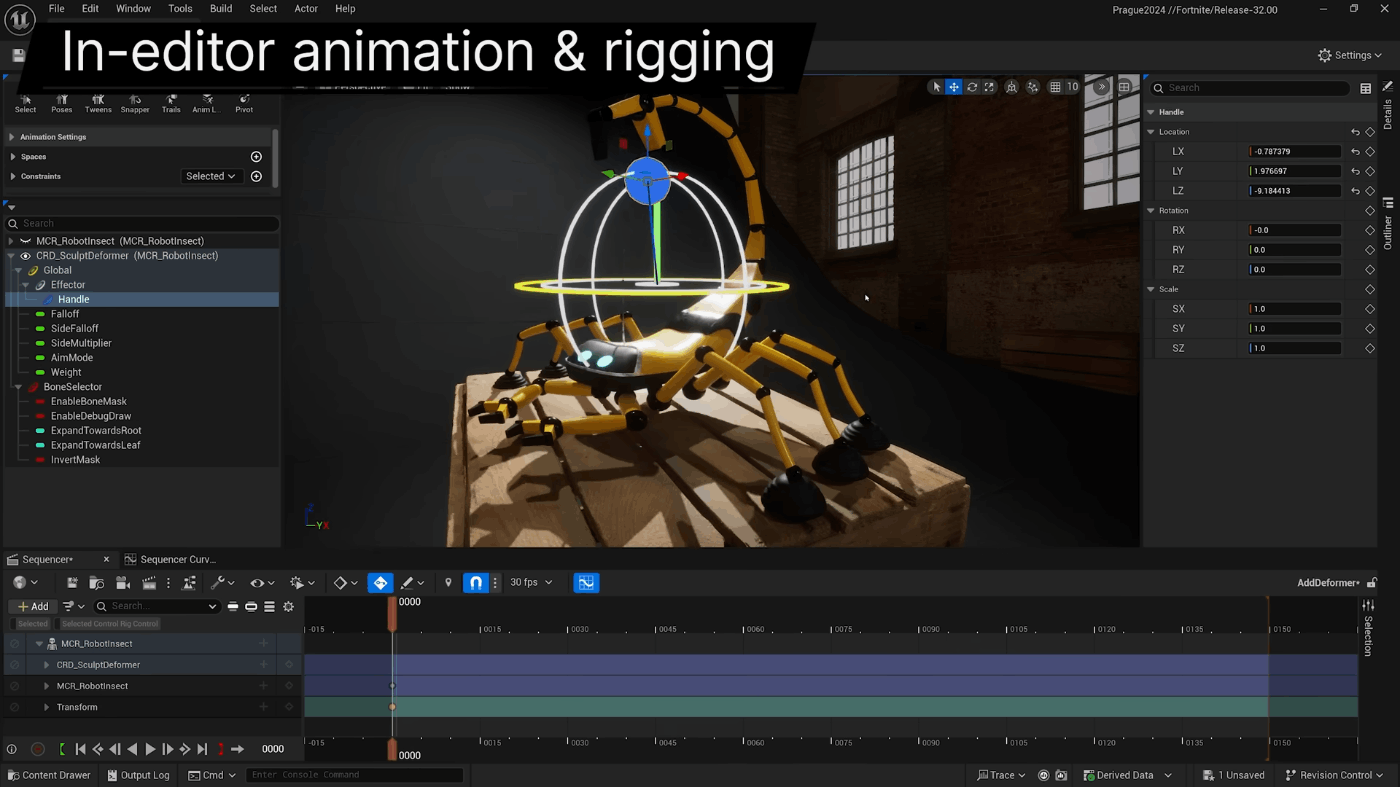The image size is (1400, 787).
Task: Add keyframe for Rotation RZ channel
Action: (1370, 269)
